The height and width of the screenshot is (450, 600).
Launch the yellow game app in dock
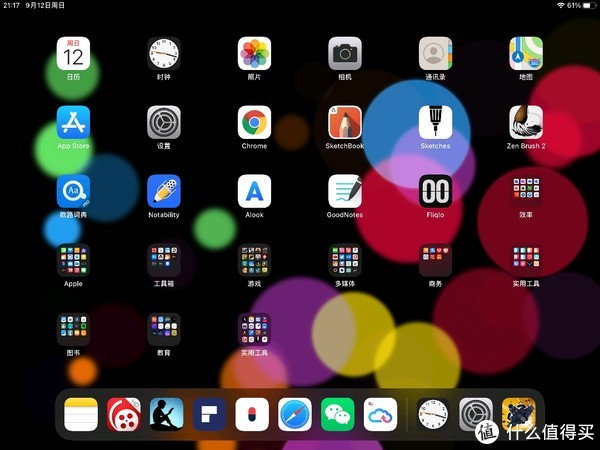pos(518,414)
